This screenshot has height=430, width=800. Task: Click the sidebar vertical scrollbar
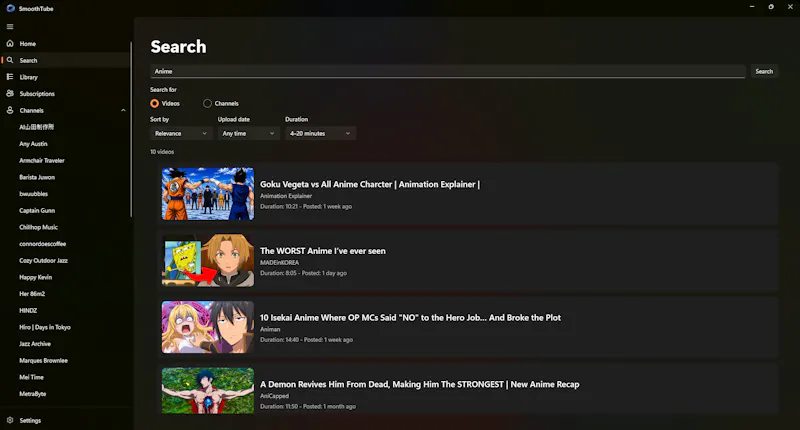[131, 130]
